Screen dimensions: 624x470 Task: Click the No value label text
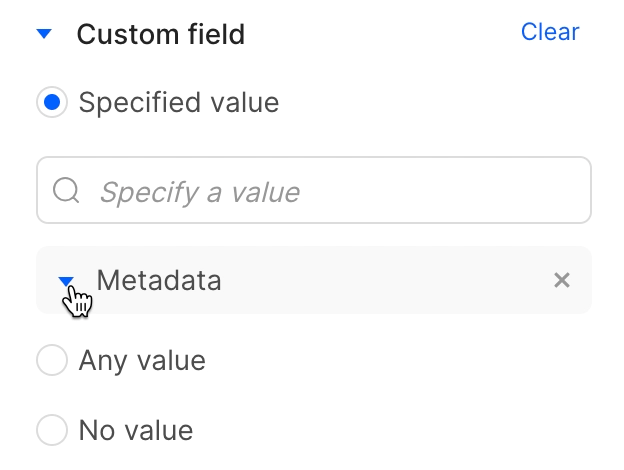click(x=136, y=430)
